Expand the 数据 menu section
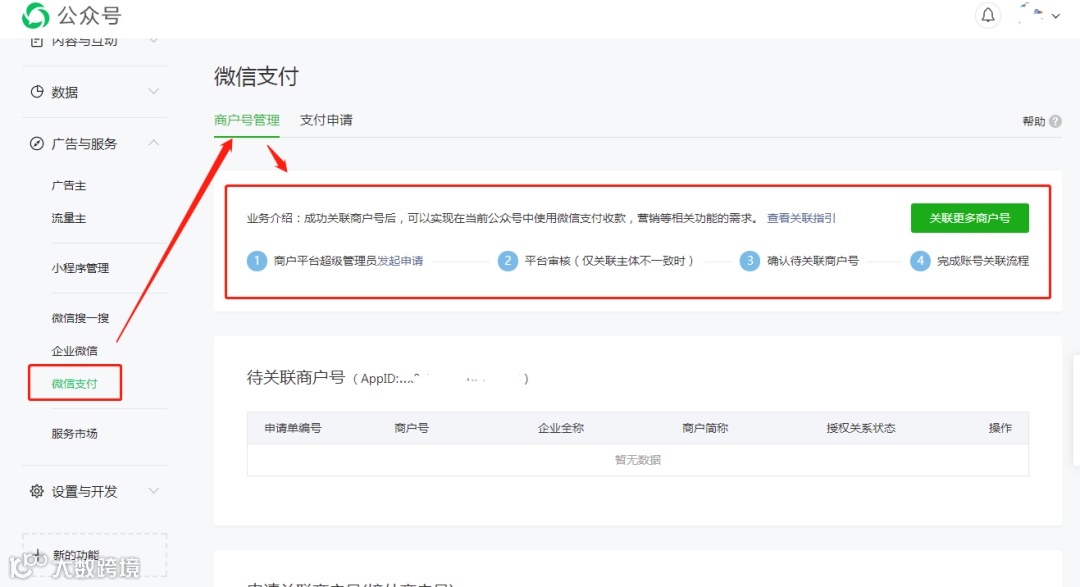The width and height of the screenshot is (1080, 587). [154, 91]
